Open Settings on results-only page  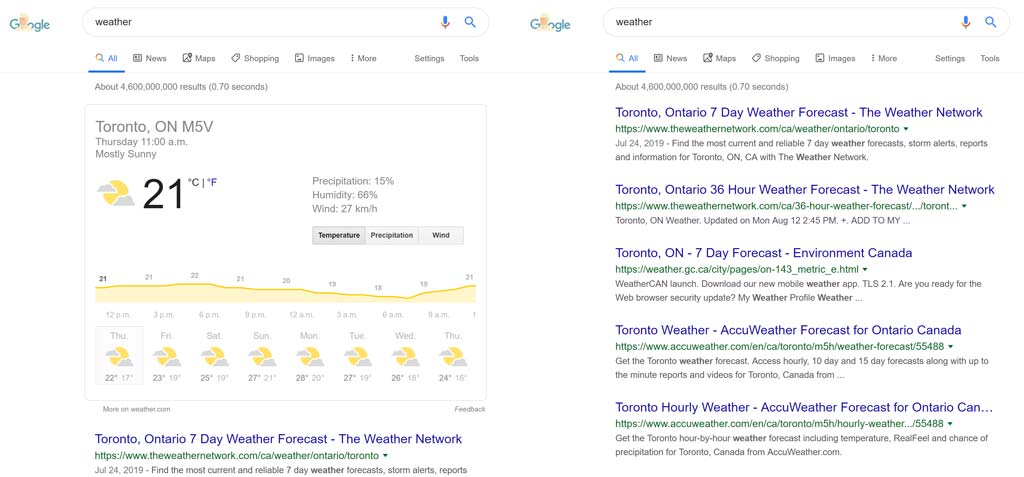tap(950, 58)
